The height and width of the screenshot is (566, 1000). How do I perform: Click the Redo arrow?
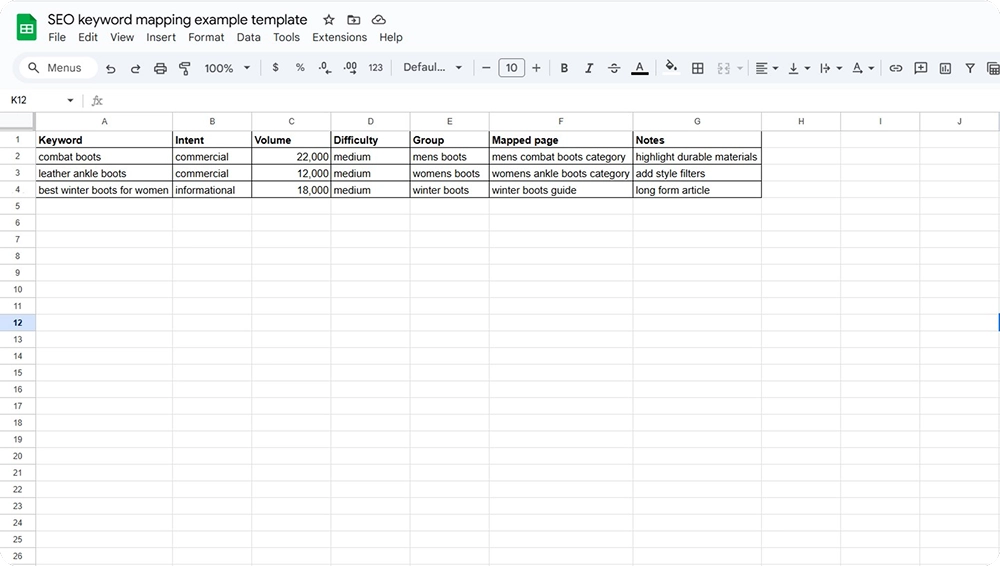pyautogui.click(x=135, y=68)
